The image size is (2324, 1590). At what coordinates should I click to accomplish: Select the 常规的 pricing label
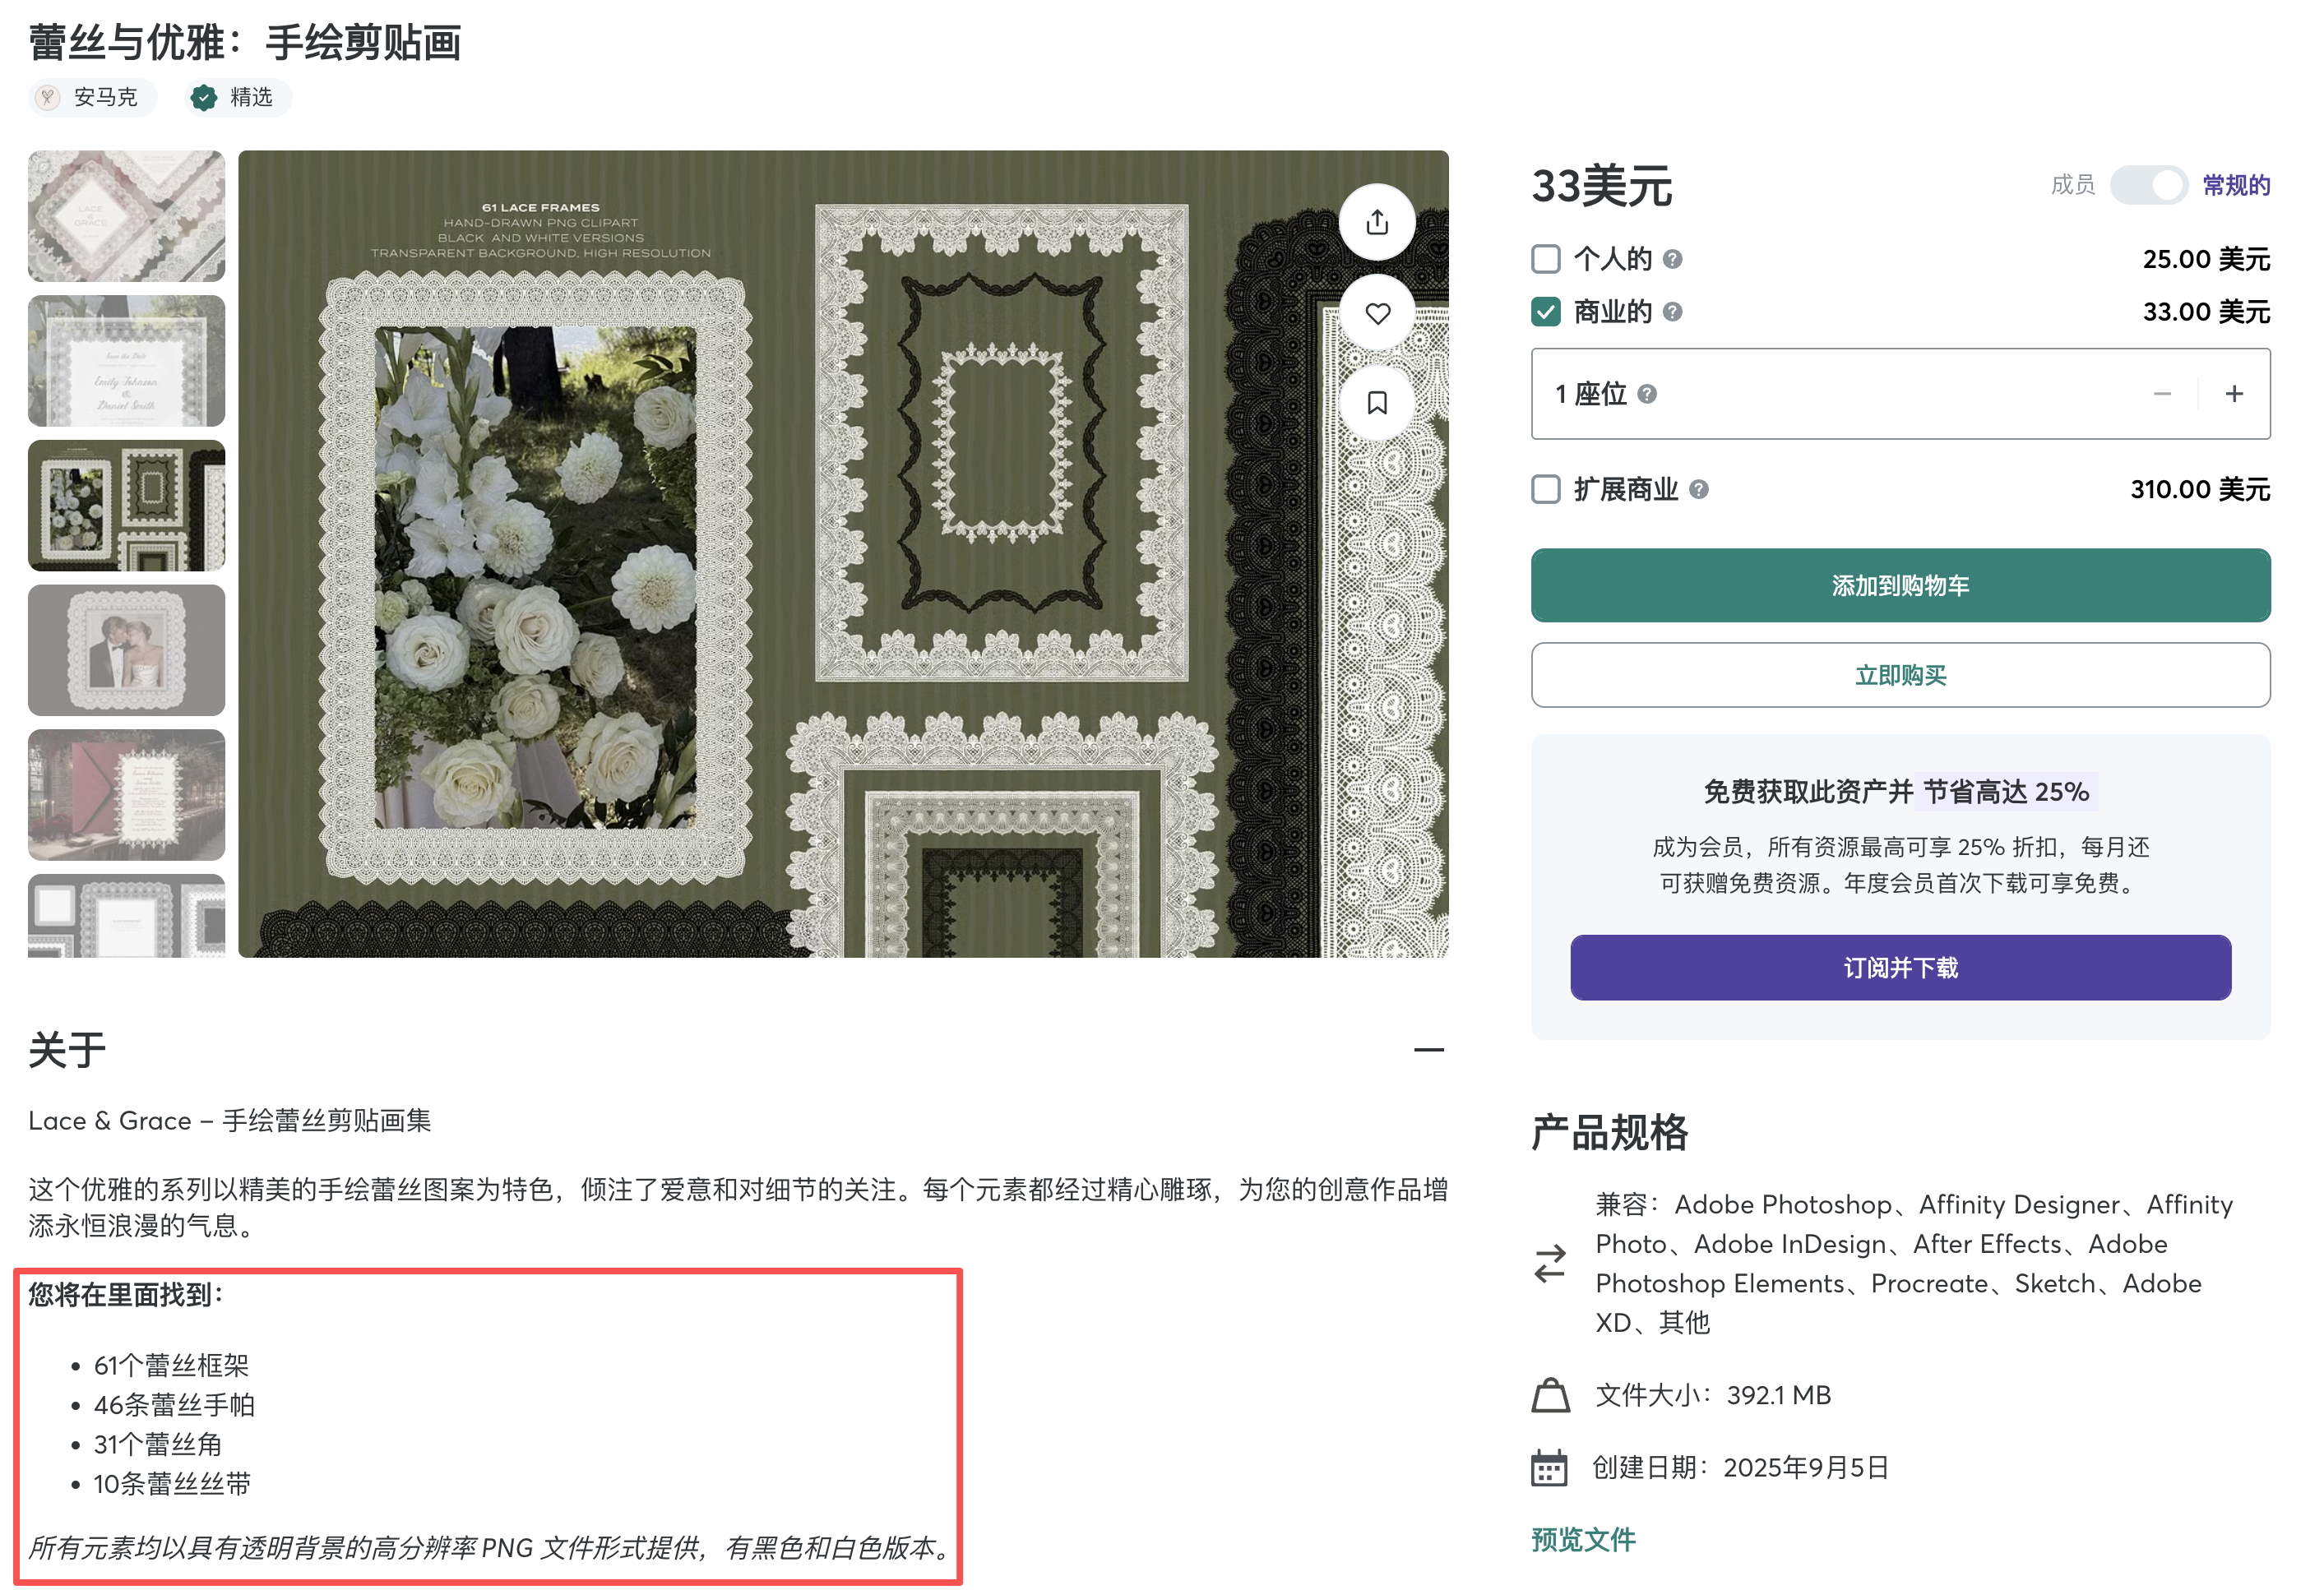[x=2236, y=185]
